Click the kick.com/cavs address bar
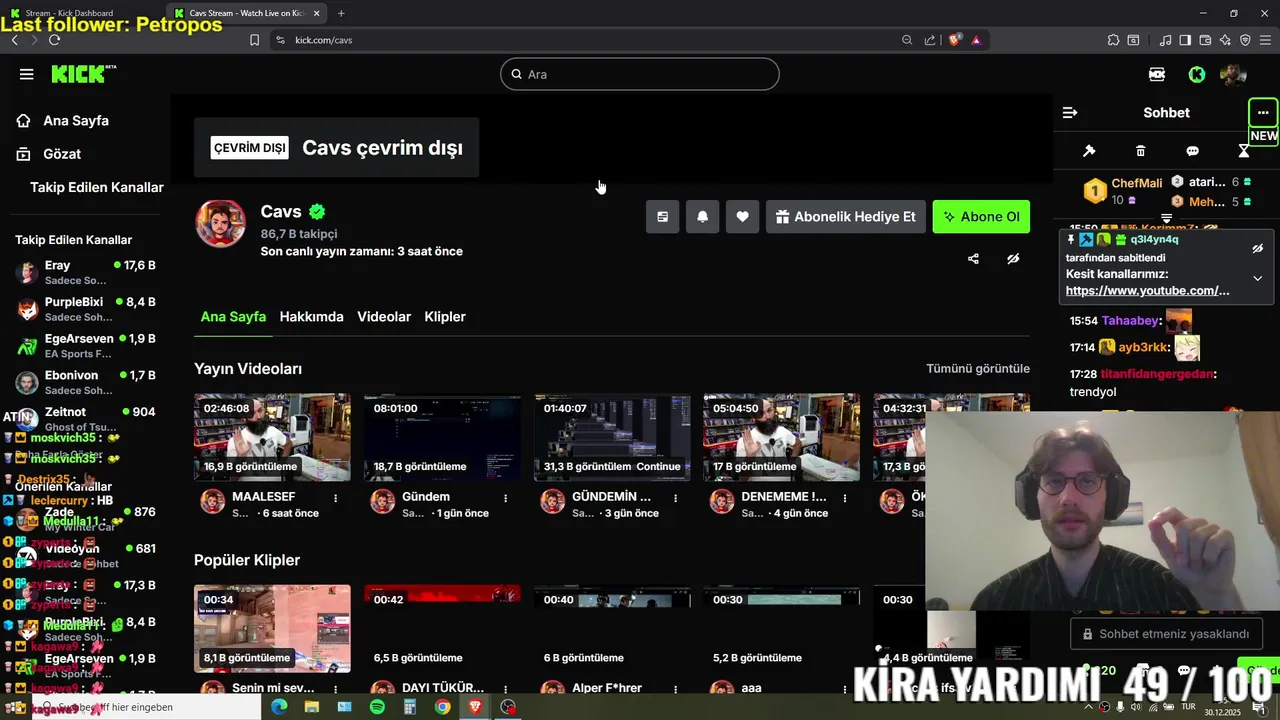The width and height of the screenshot is (1280, 720). [590, 40]
